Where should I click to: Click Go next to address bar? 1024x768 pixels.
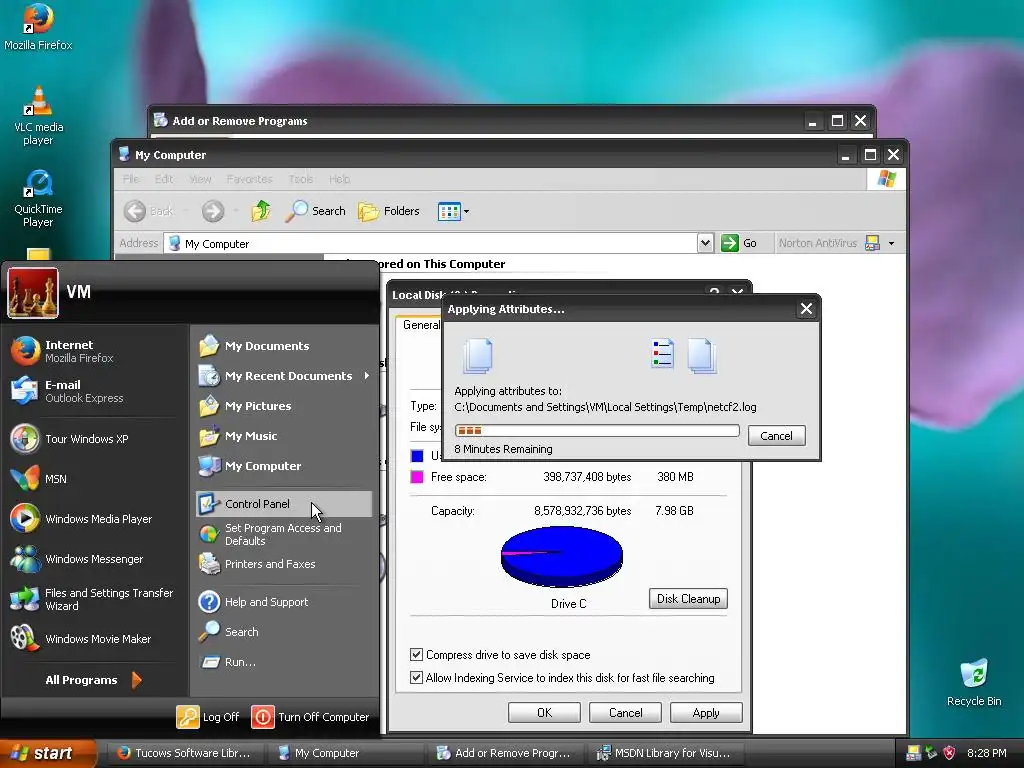(x=739, y=243)
